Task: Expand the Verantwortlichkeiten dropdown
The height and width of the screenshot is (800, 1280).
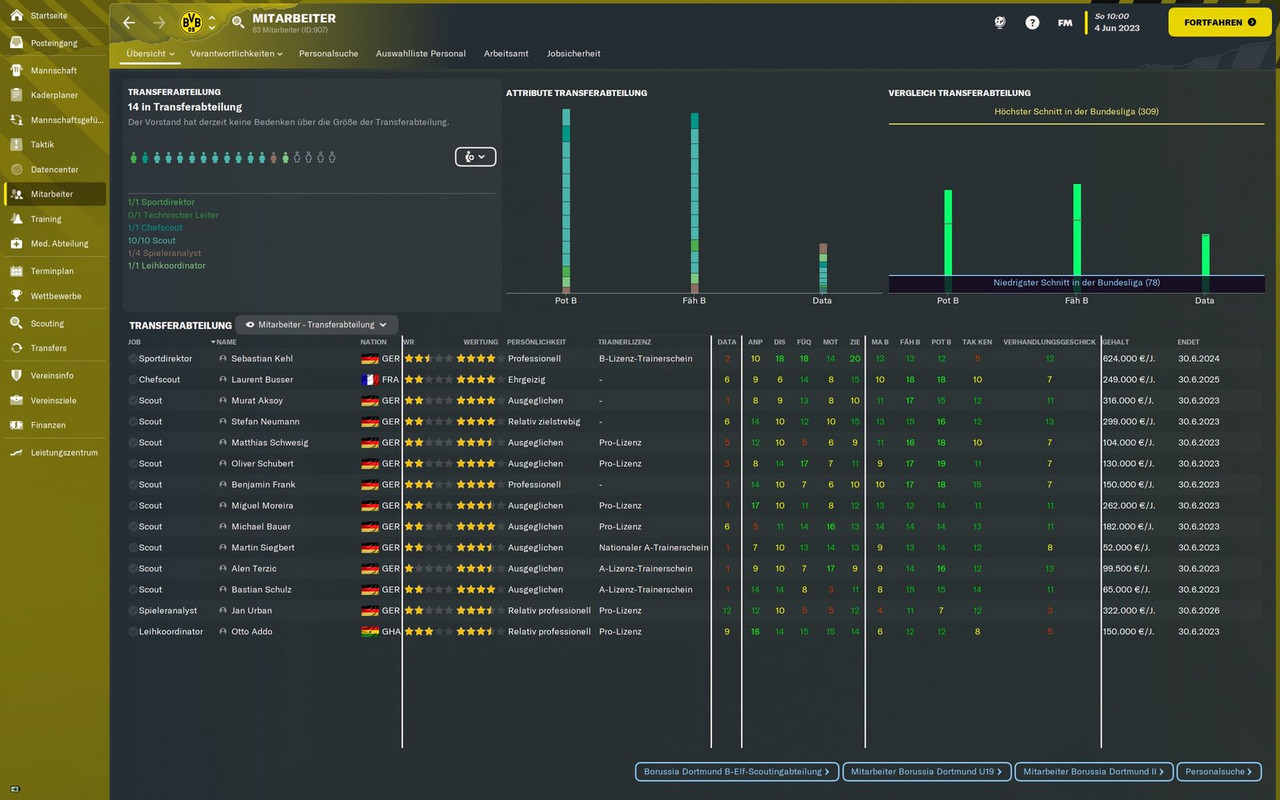Action: point(236,53)
